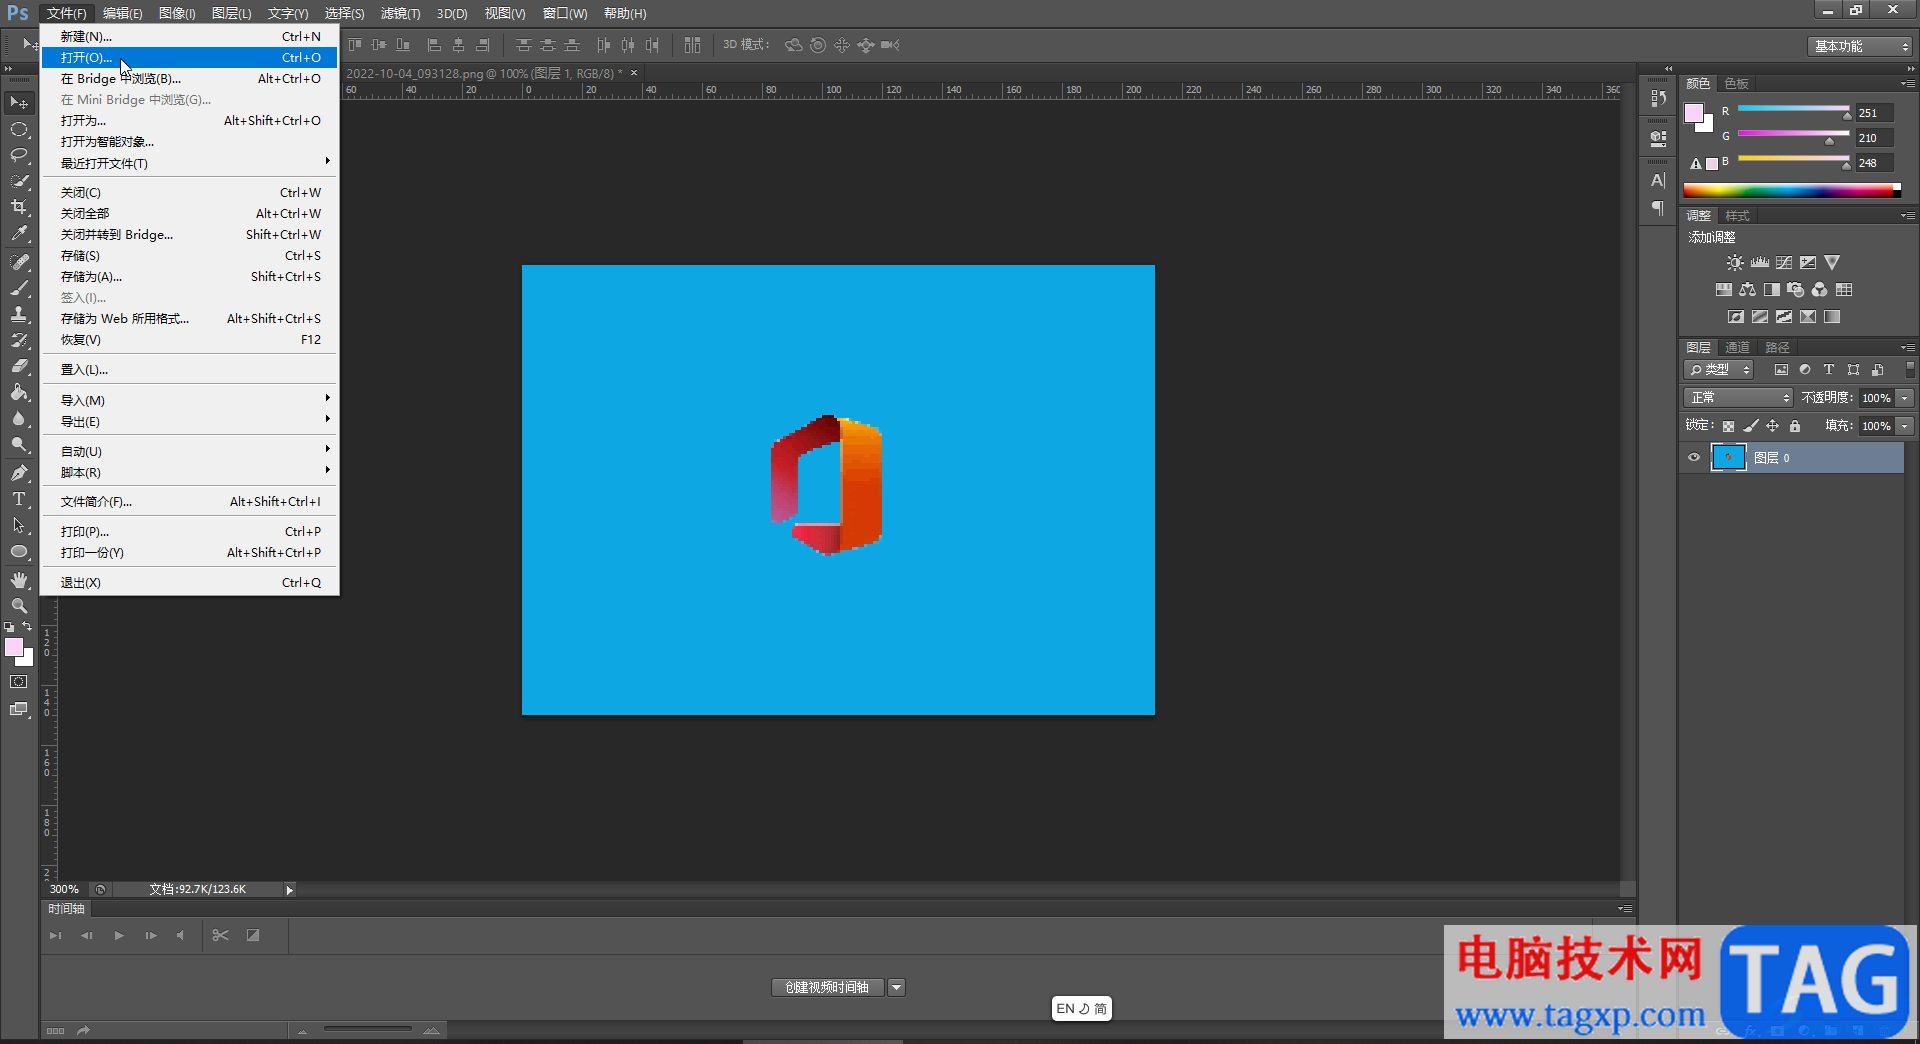Choose 置入(L)... menu entry
1920x1044 pixels.
190,370
